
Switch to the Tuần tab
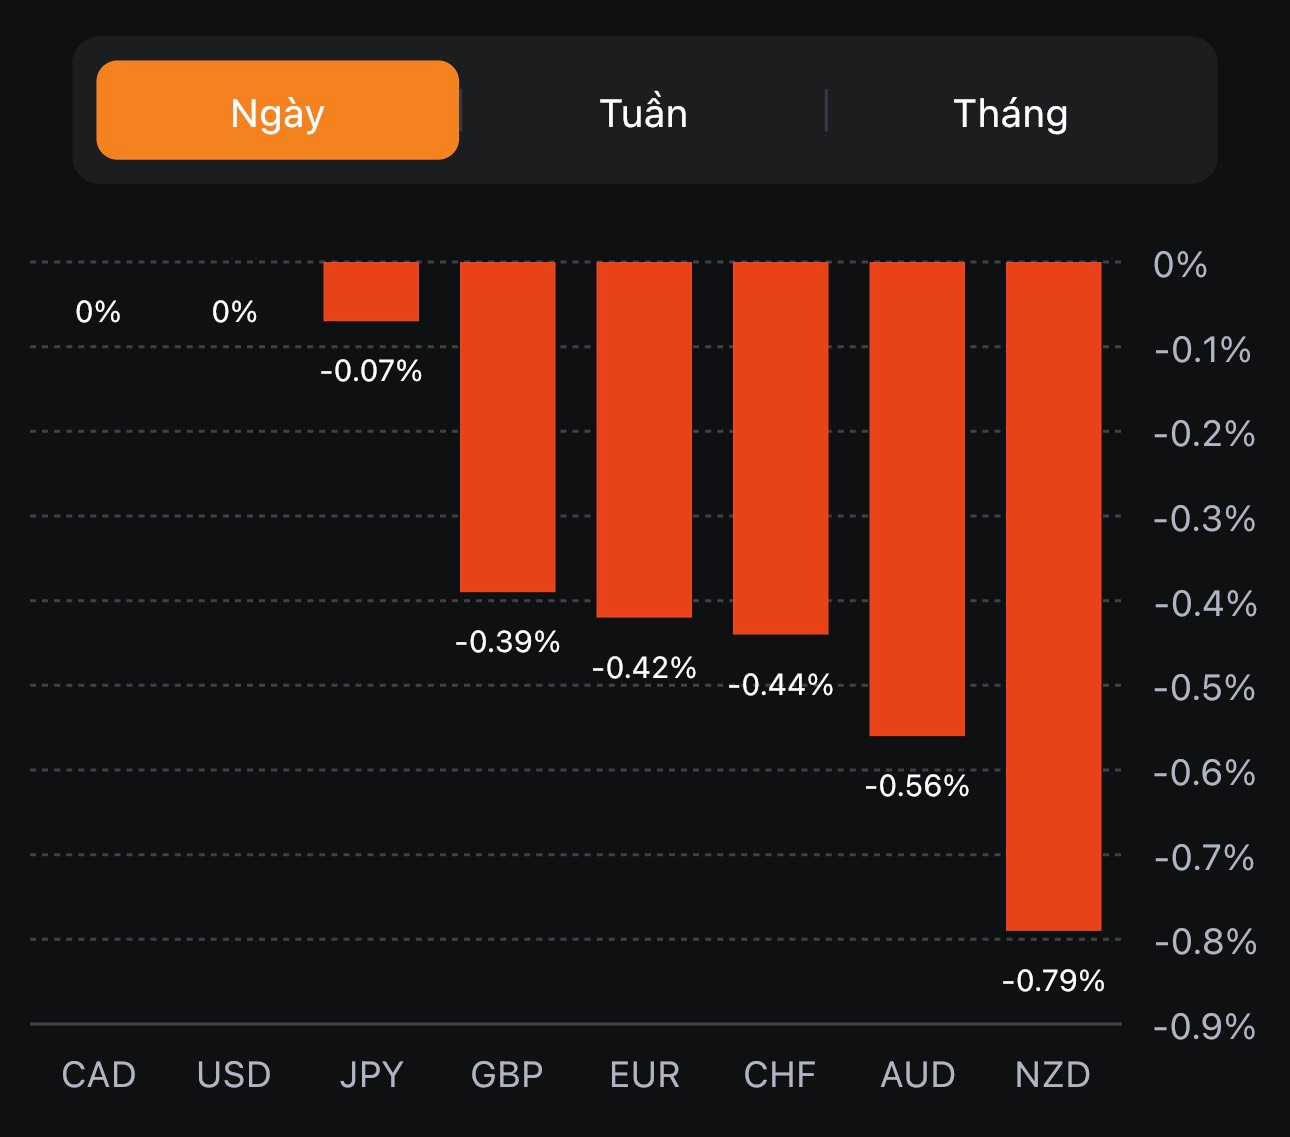643,112
